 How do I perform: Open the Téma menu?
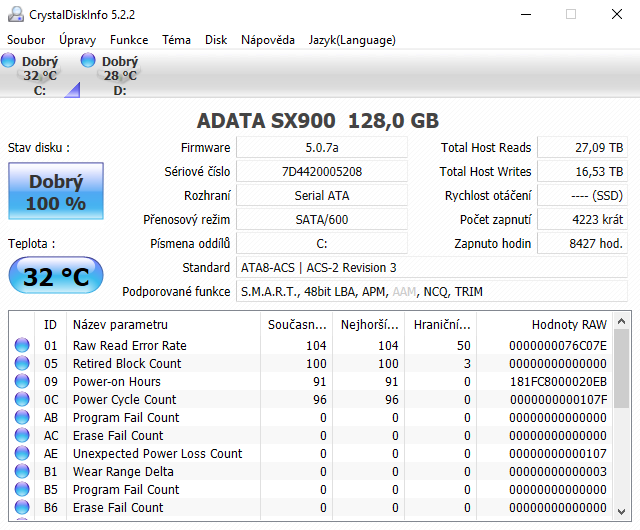(176, 40)
